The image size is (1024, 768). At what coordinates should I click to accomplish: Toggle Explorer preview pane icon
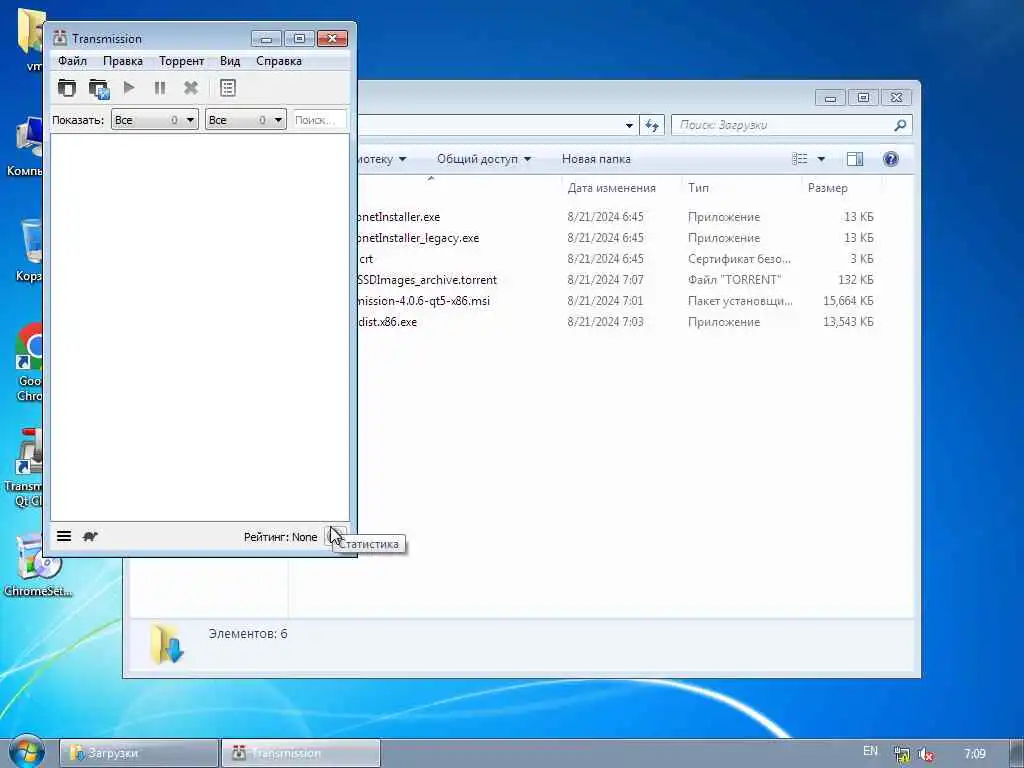click(855, 159)
